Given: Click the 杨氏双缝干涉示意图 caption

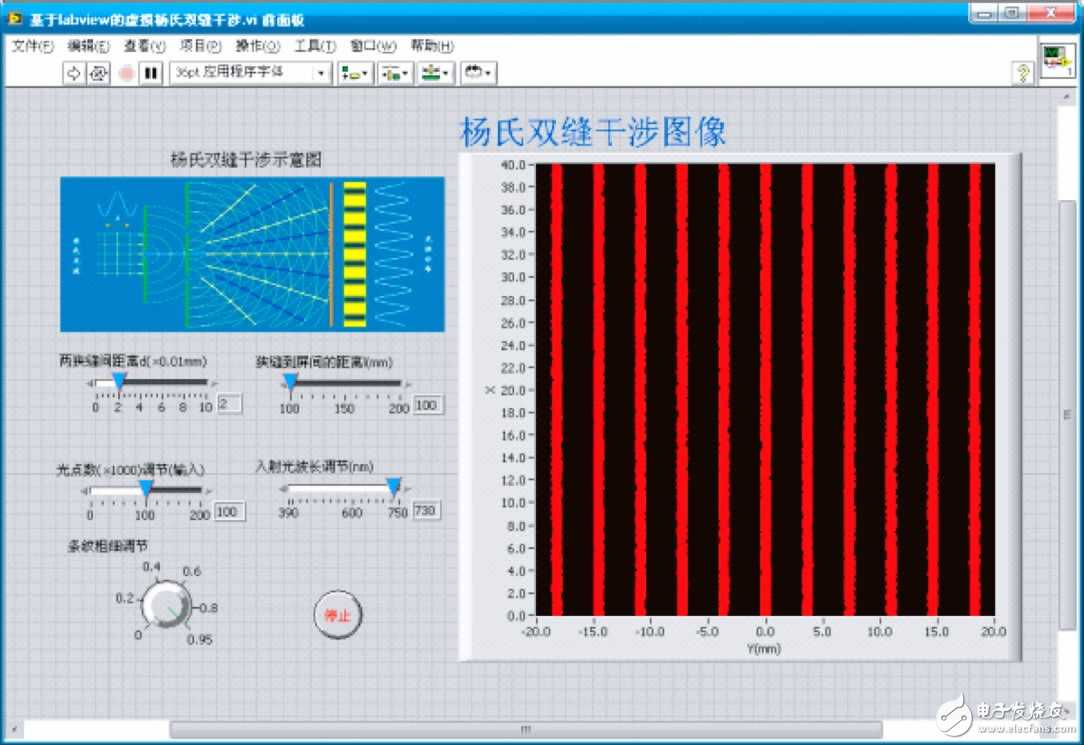Looking at the screenshot, I should coord(246,160).
